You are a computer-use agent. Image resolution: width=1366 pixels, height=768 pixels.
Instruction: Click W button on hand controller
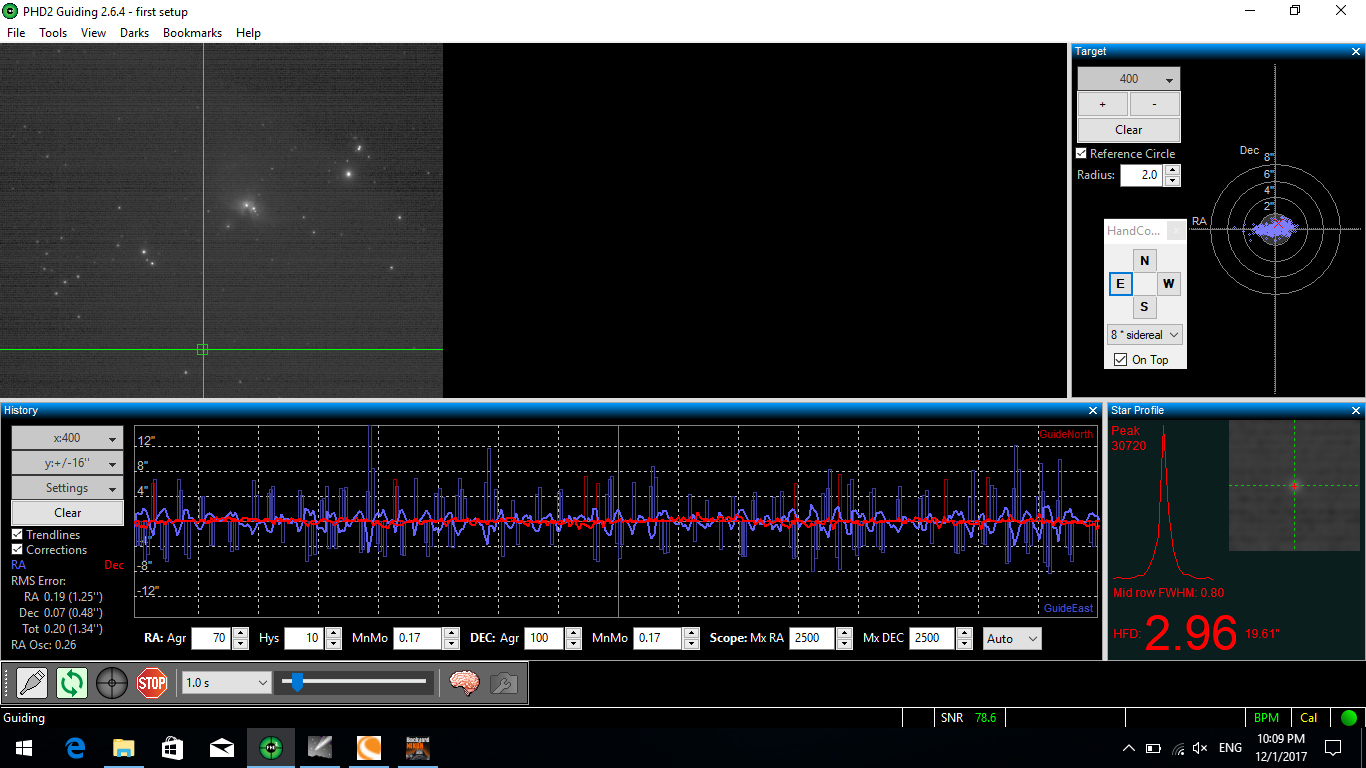[x=1169, y=284]
